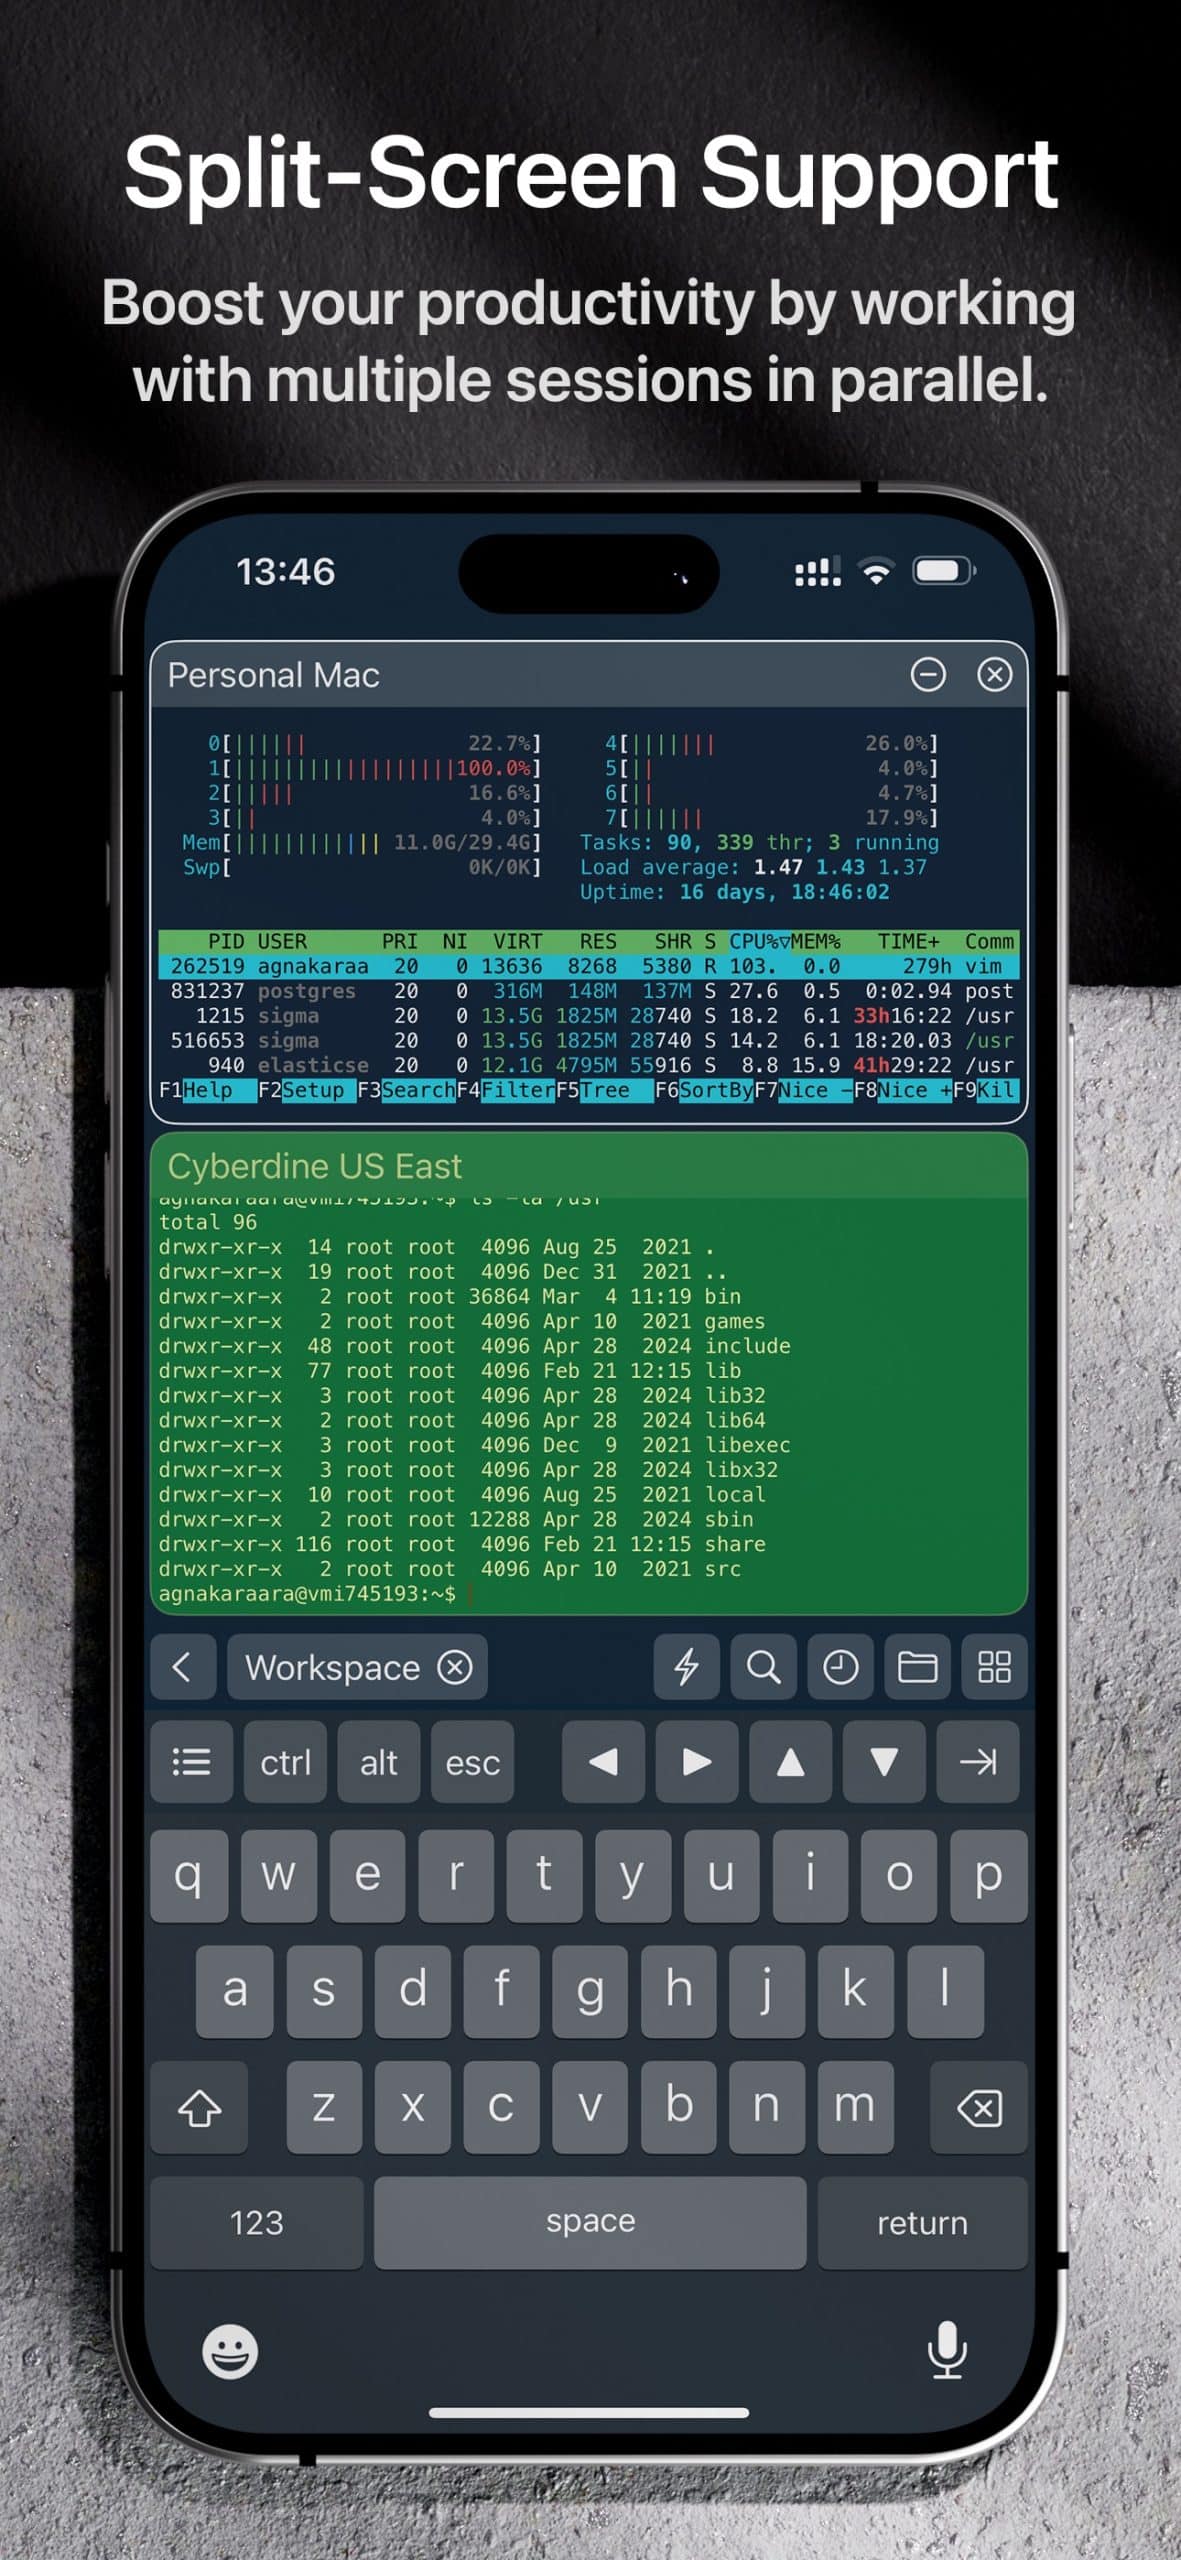Click the TIME+ column header

point(908,942)
